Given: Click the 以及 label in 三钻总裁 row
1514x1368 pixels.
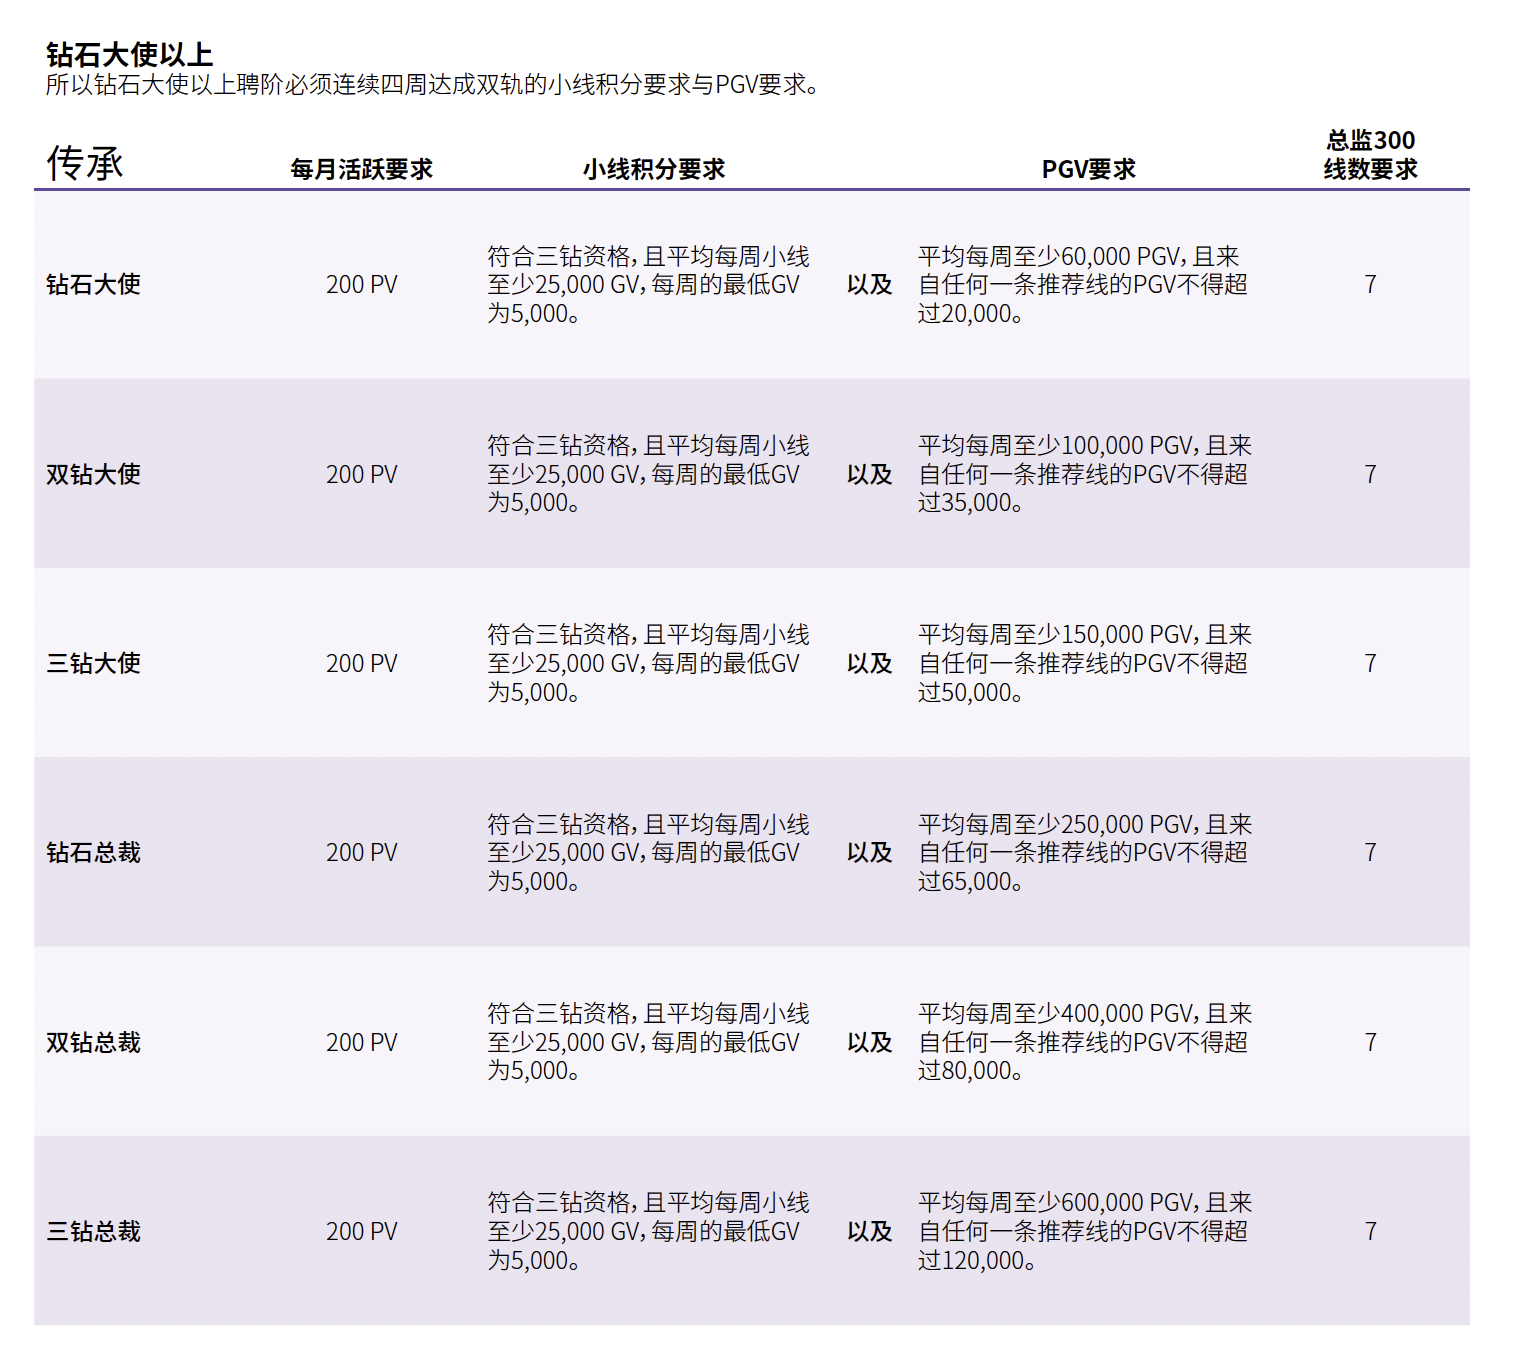Looking at the screenshot, I should pos(869,1231).
